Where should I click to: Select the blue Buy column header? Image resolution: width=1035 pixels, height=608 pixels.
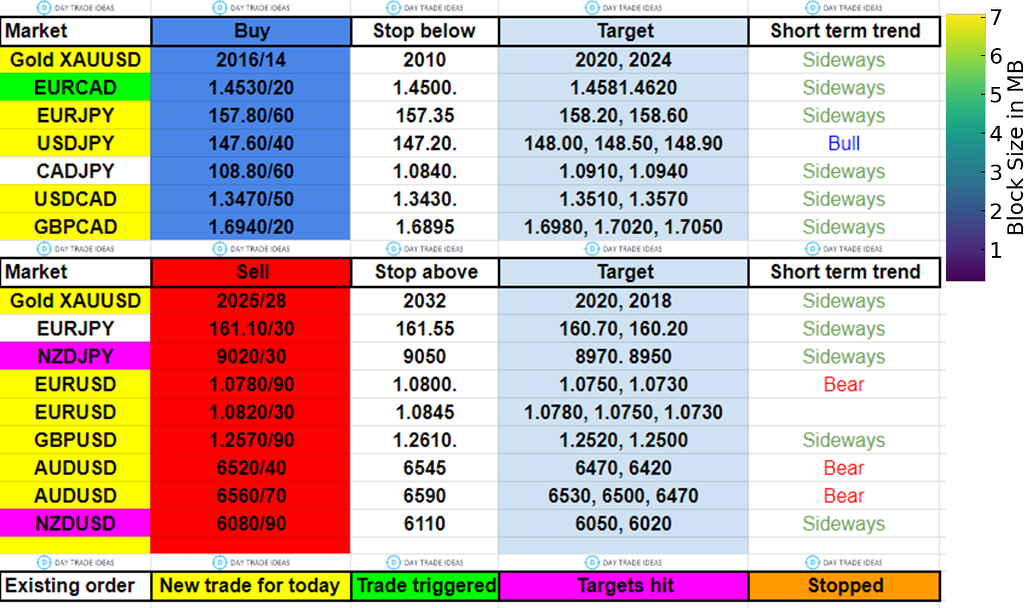pyautogui.click(x=250, y=31)
